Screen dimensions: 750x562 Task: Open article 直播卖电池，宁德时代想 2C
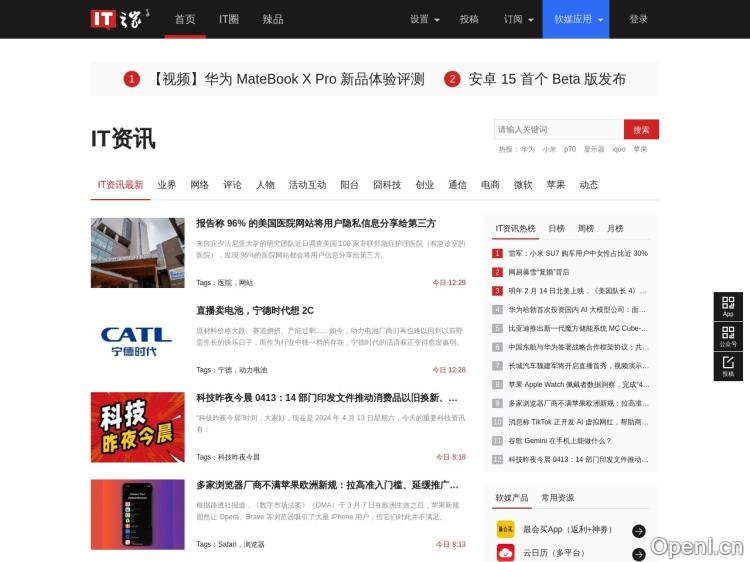click(x=255, y=310)
